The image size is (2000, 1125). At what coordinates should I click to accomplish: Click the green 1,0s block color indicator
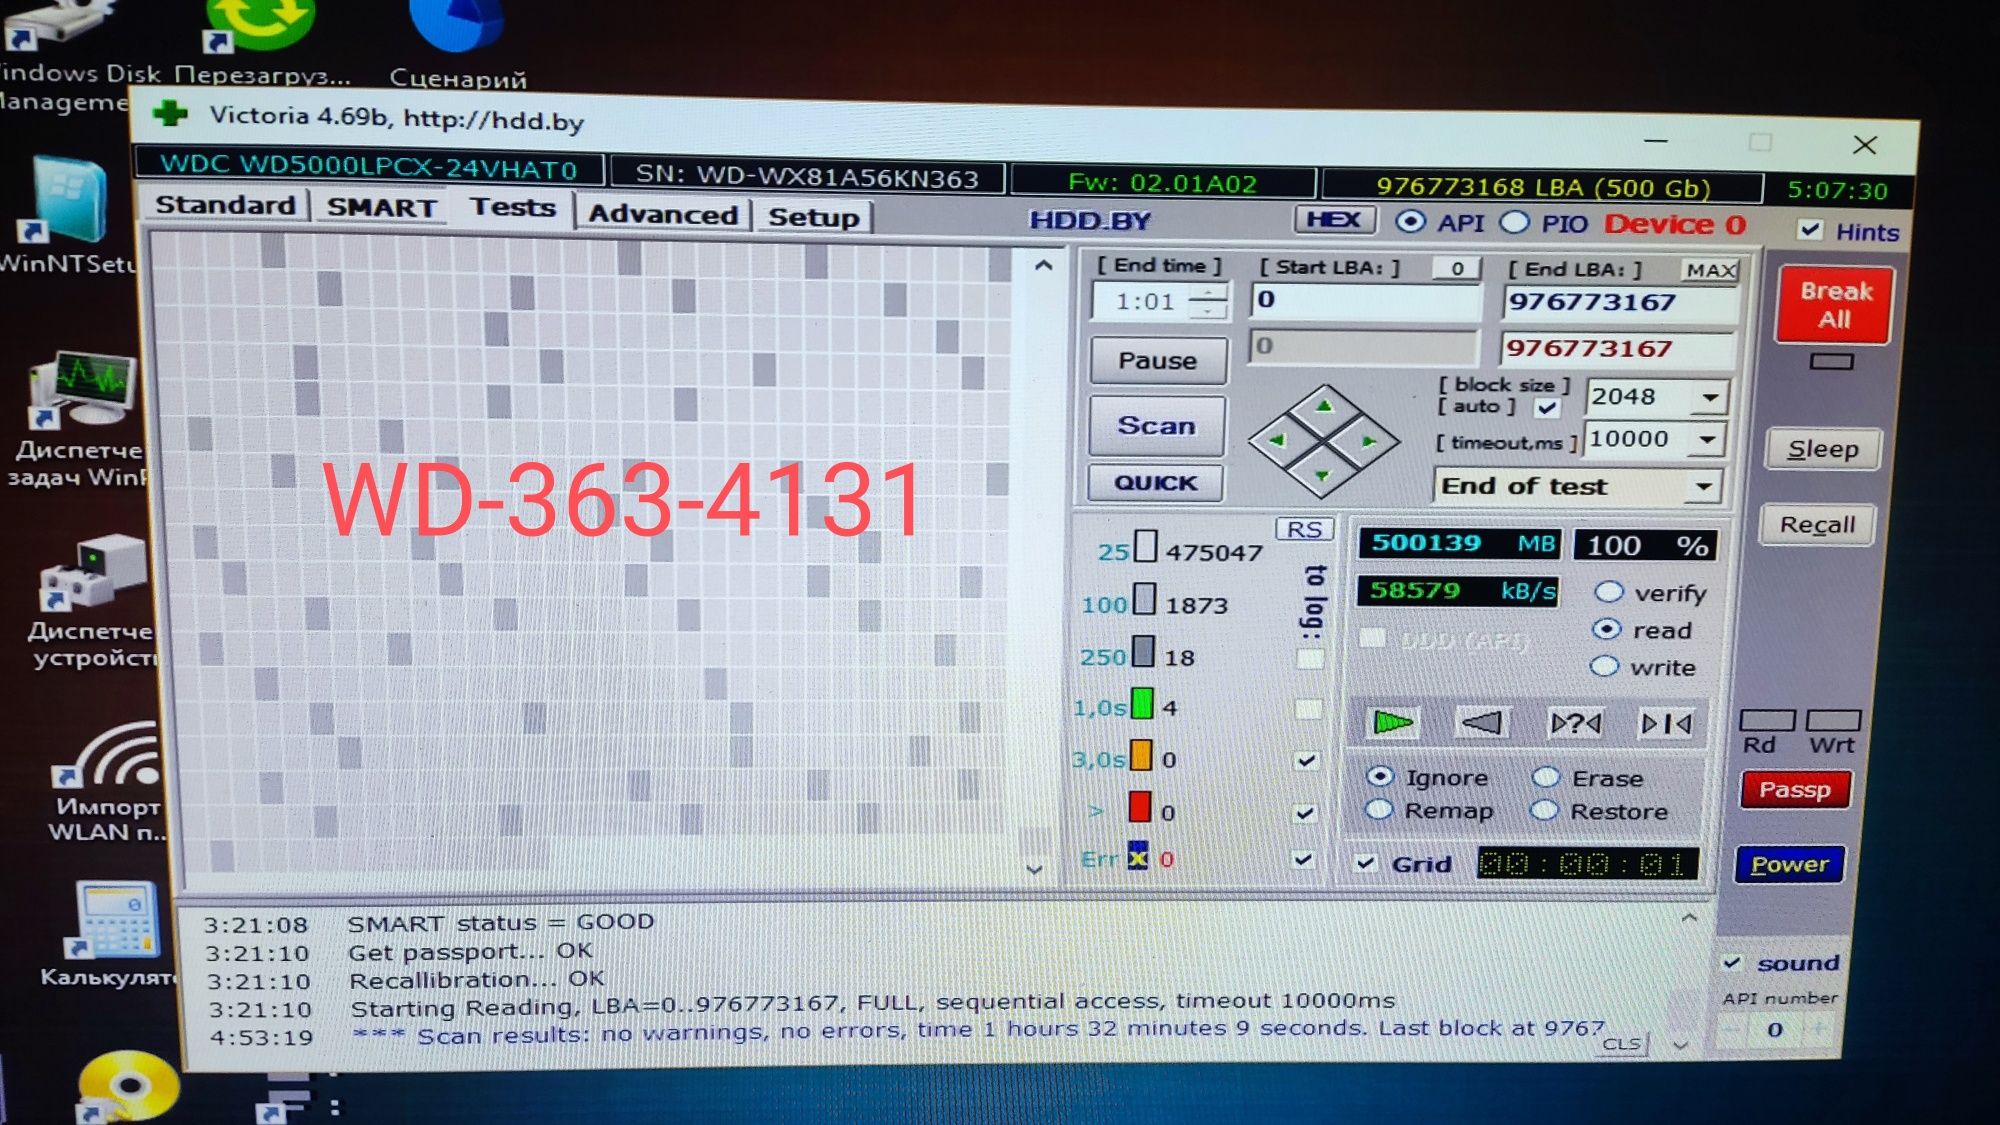click(x=1142, y=704)
